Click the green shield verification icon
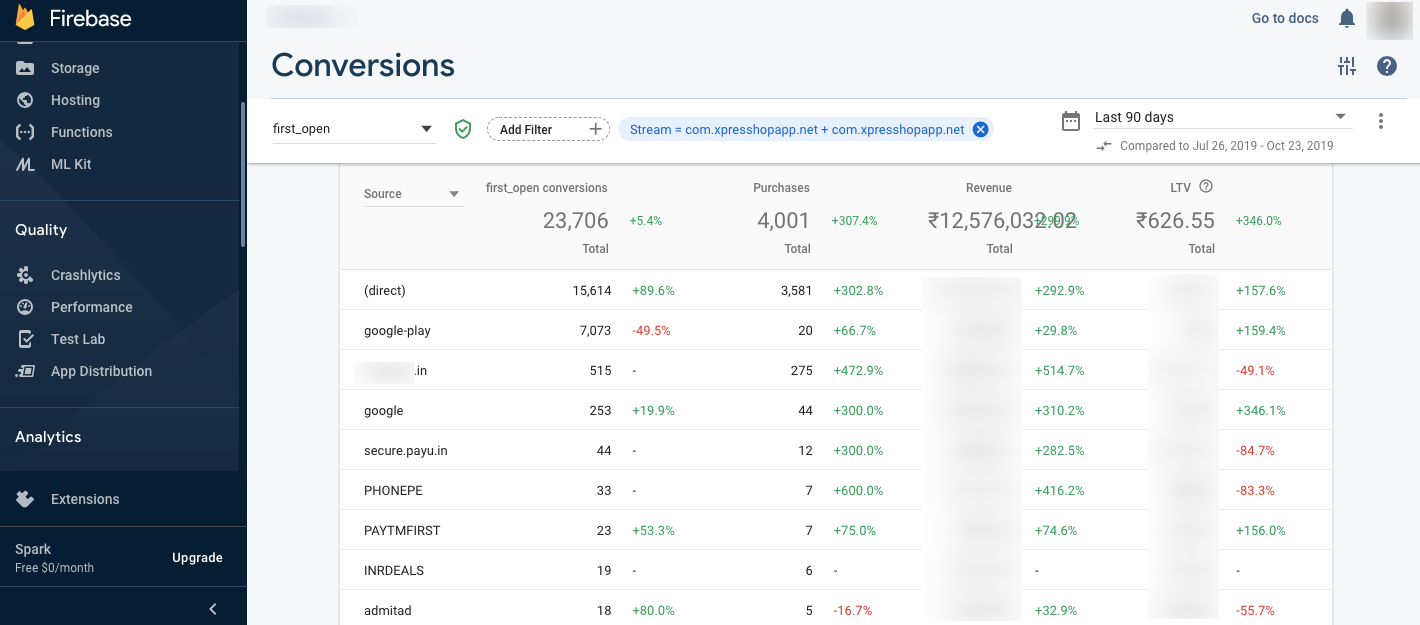This screenshot has height=625, width=1420. [x=462, y=129]
